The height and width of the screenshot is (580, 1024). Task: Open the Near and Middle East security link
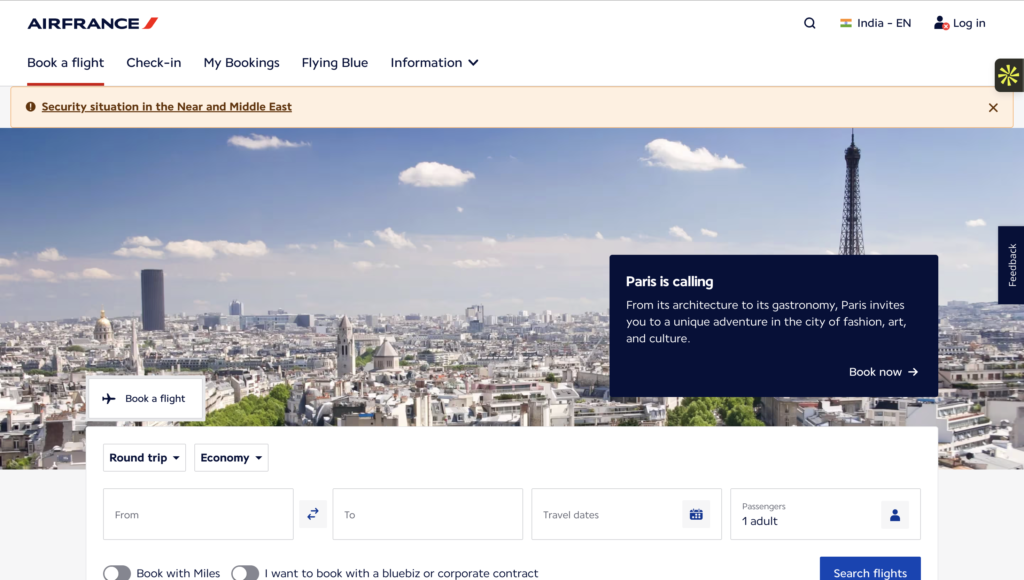167,106
